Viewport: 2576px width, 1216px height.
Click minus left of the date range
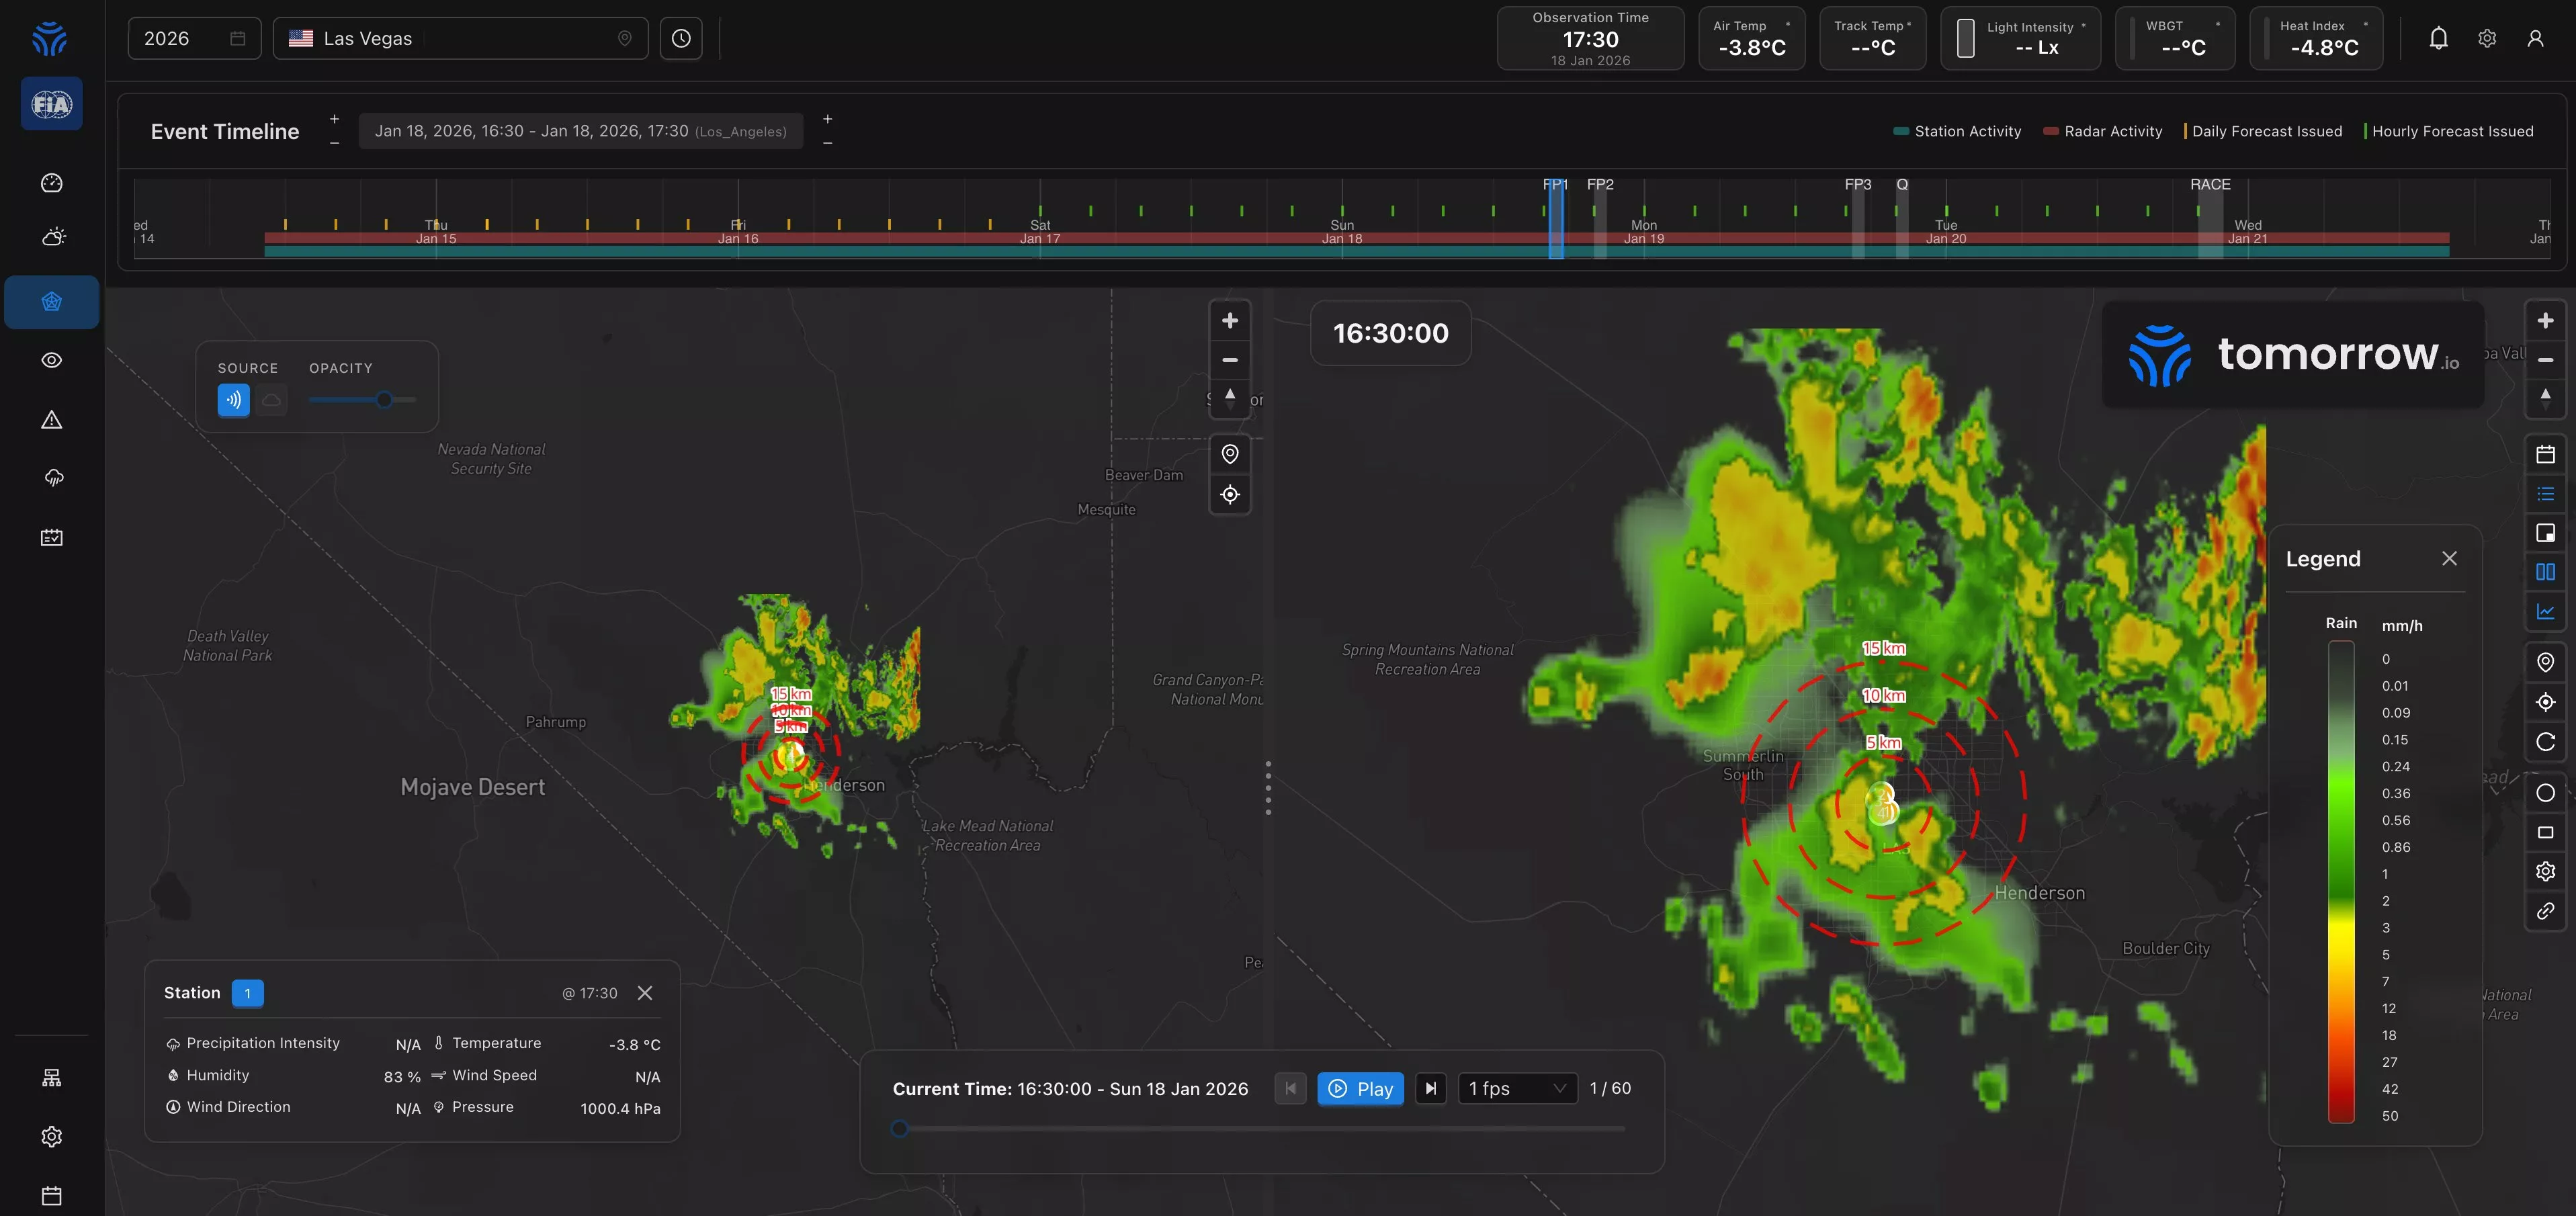click(334, 143)
